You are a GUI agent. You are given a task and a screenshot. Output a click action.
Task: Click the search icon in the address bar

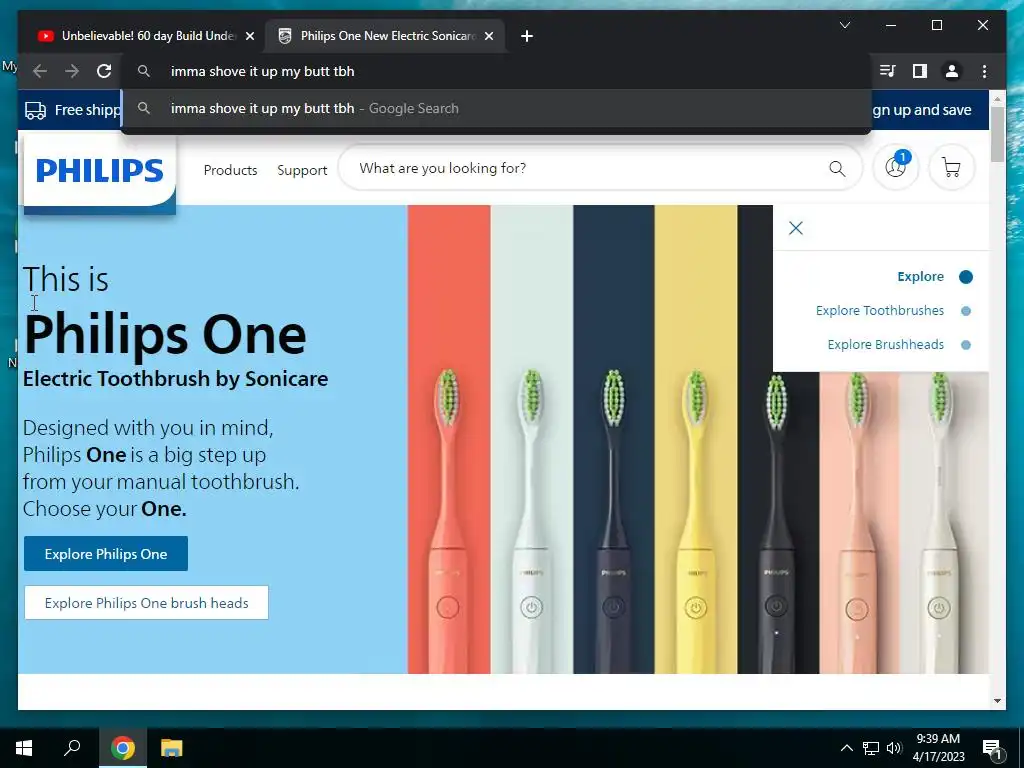pos(144,71)
